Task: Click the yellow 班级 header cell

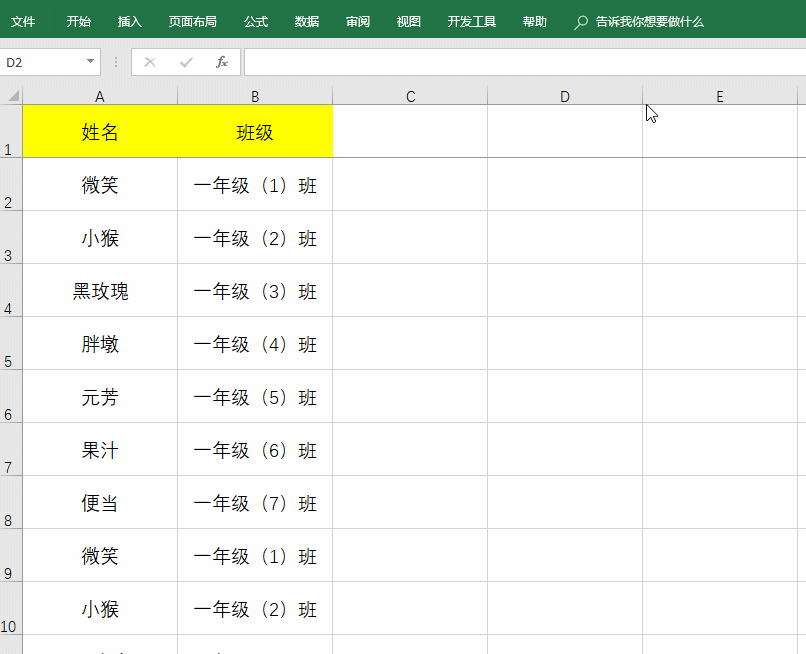Action: pos(255,131)
